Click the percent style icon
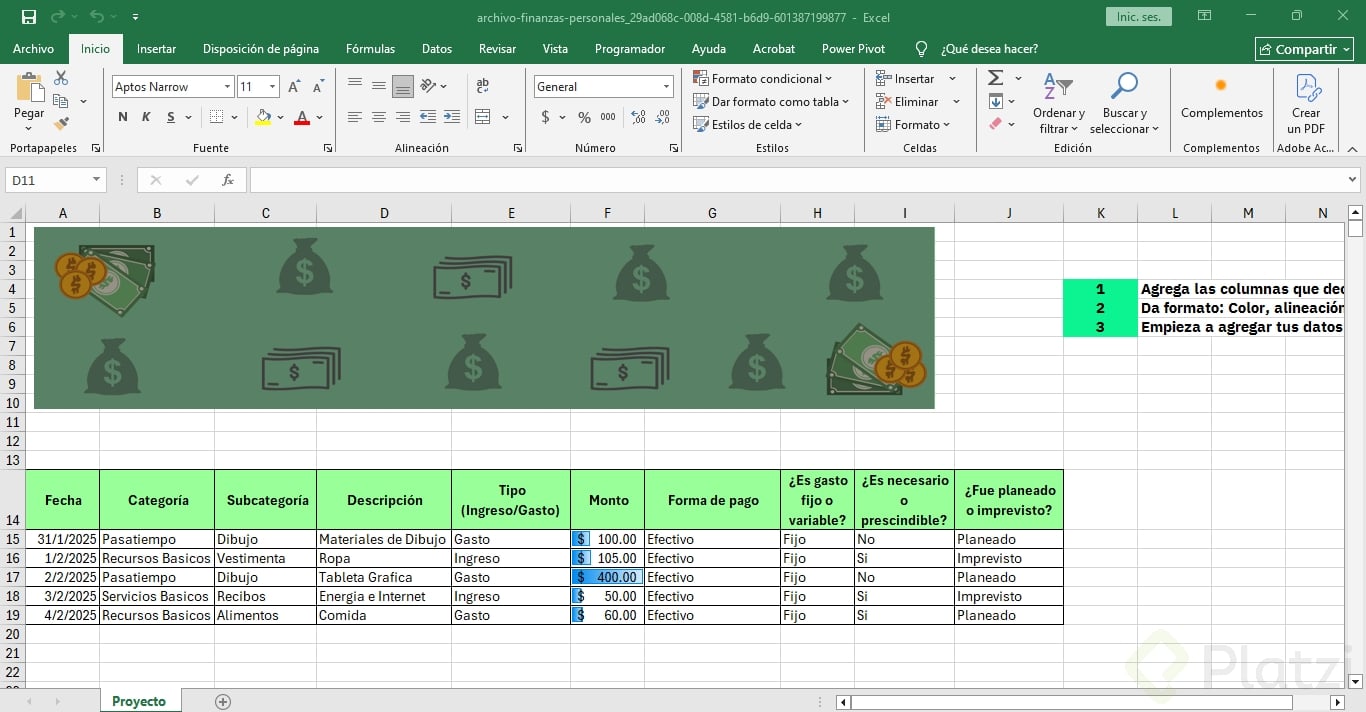The height and width of the screenshot is (712, 1366). point(584,118)
